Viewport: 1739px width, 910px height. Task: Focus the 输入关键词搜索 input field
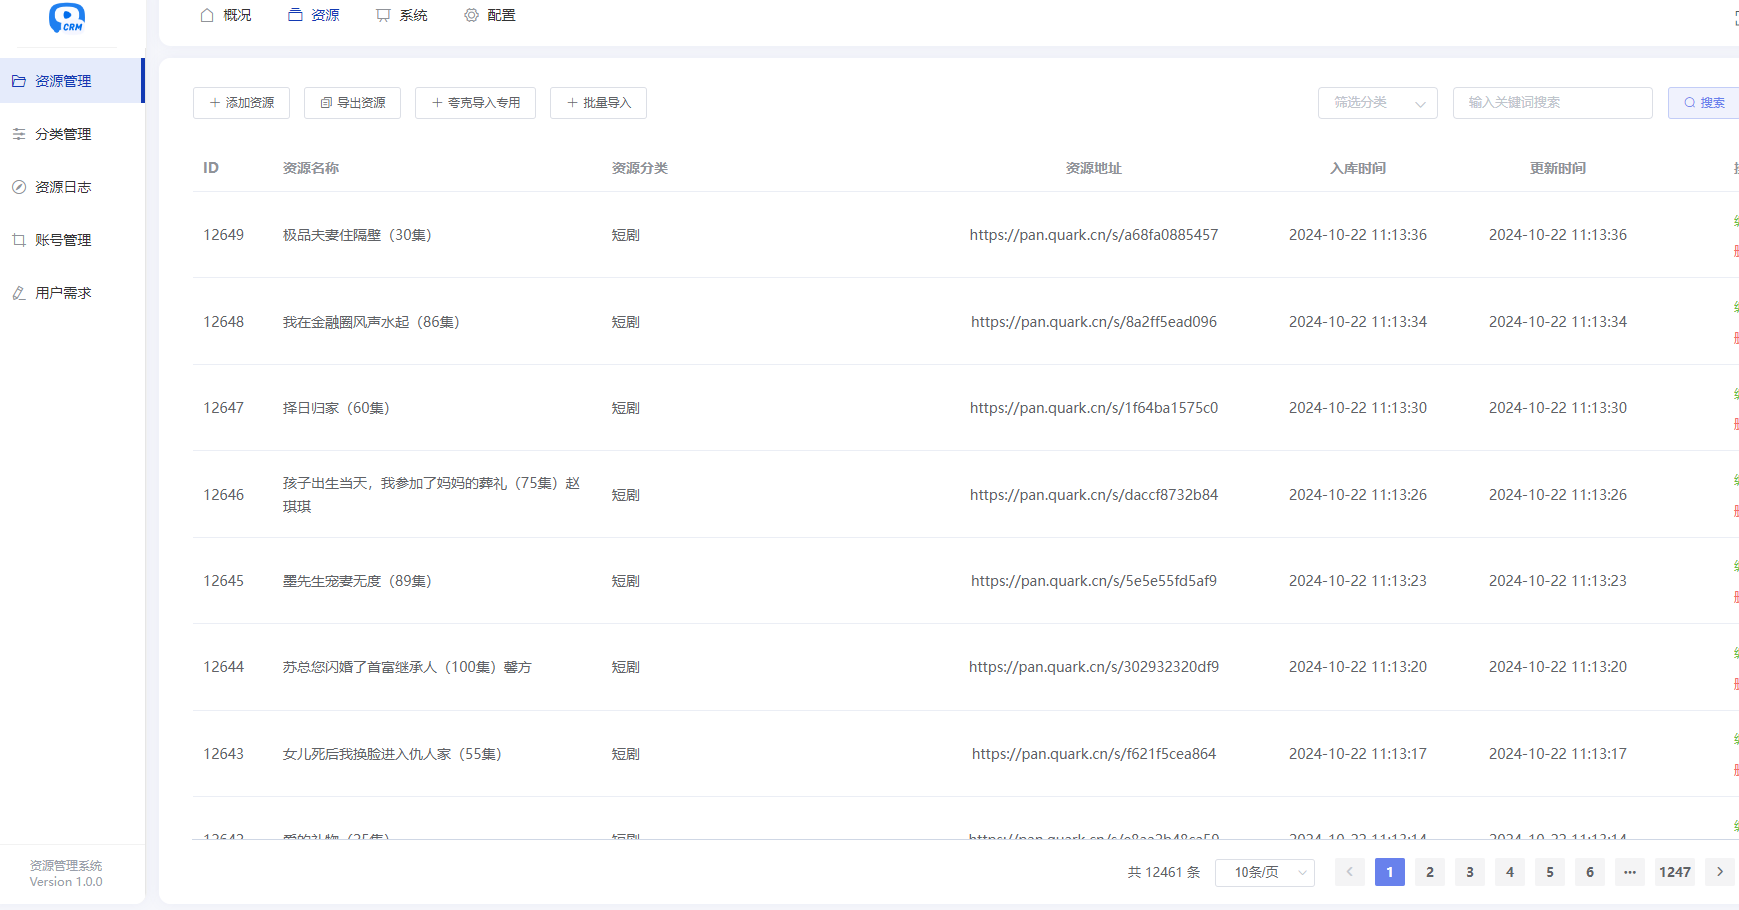pos(1552,103)
